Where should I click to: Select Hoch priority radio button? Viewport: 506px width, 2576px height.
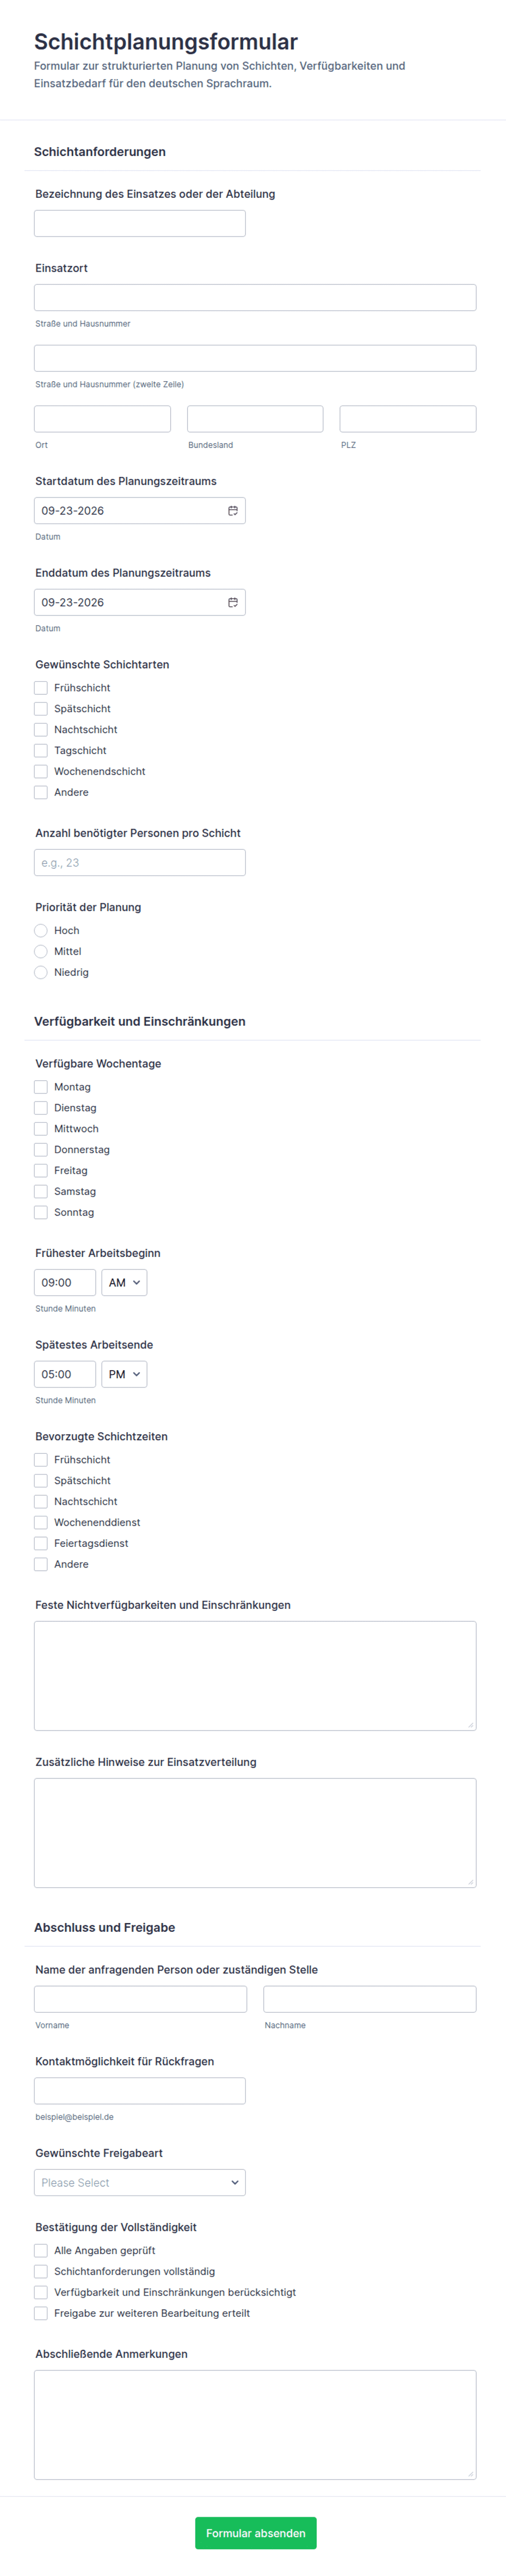point(41,931)
